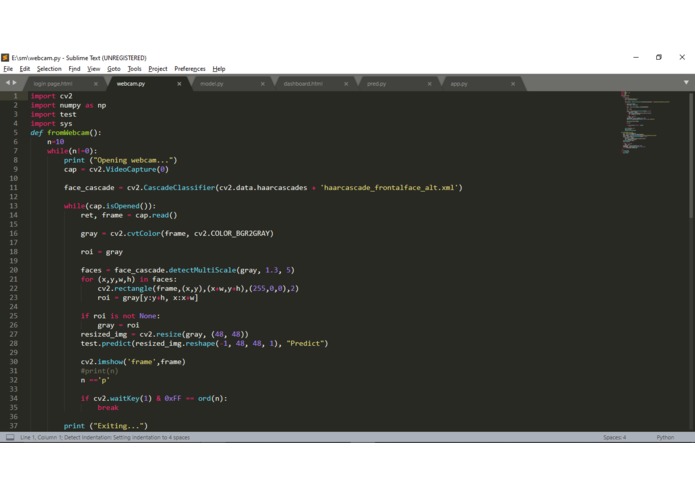Open the Selection menu
This screenshot has height=494, width=695.
[49, 69]
